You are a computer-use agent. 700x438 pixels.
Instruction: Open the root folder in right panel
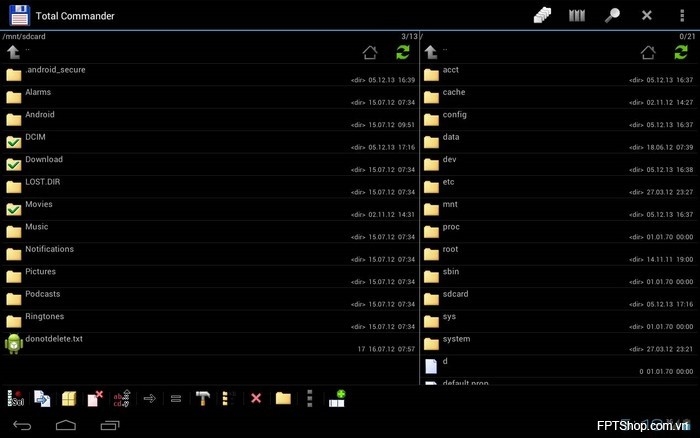pos(559,254)
